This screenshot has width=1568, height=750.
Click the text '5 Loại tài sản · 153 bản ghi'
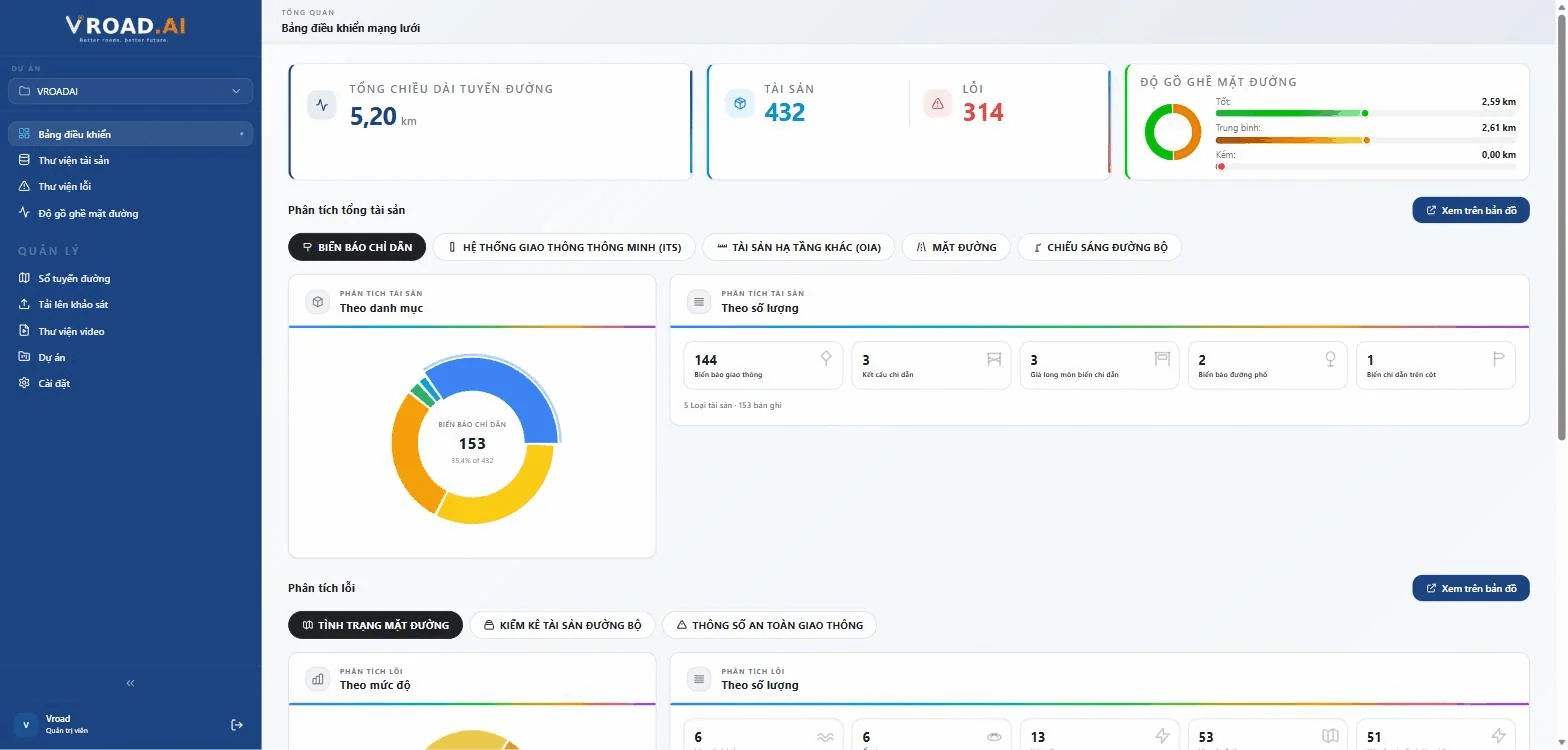pos(733,405)
